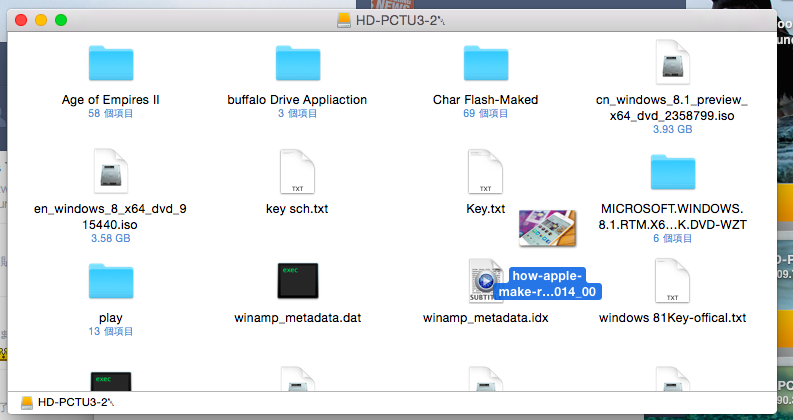
Task: Click the 3.58 GB file size text
Action: click(111, 238)
